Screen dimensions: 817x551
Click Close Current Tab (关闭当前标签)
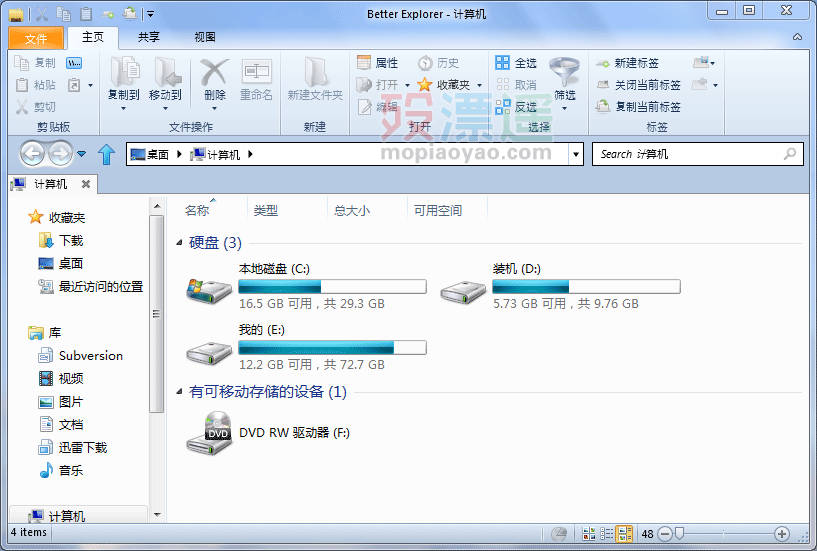point(639,85)
